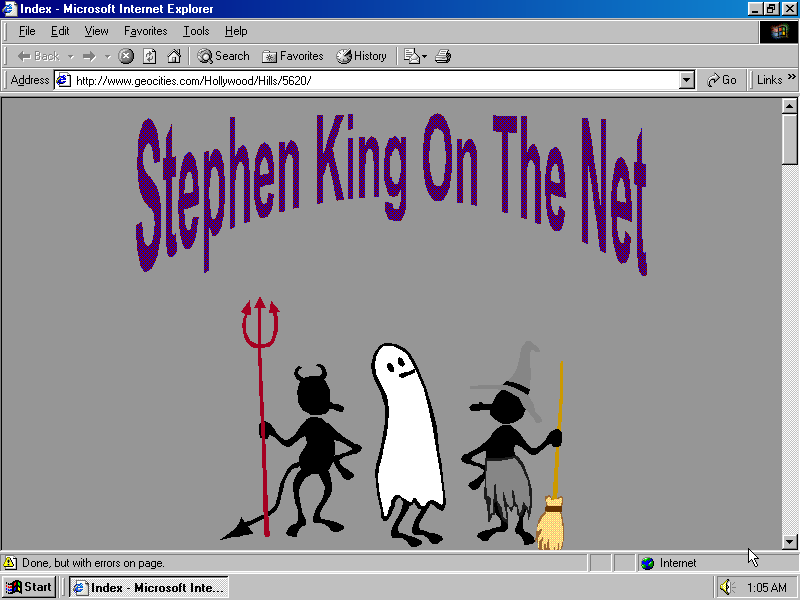800x600 pixels.
Task: Click the vertical scrollbar up arrow
Action: 789,106
